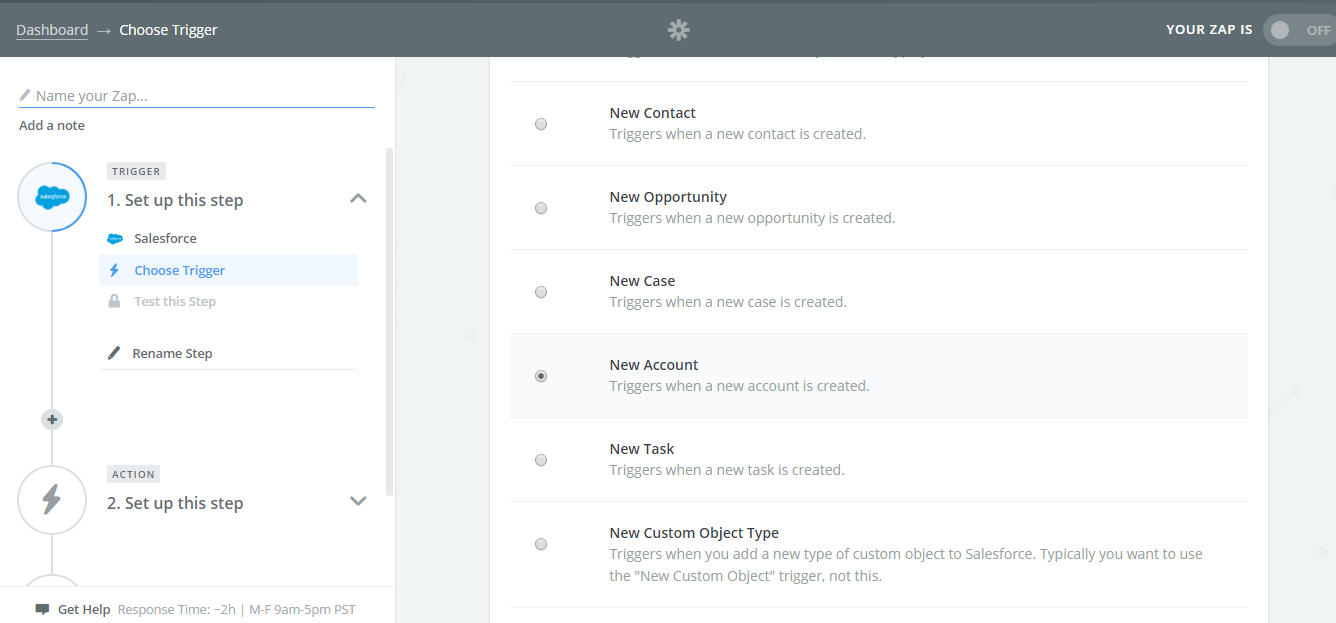
Task: Click 'Triggers when a new contact is created.'
Action: 738,134
